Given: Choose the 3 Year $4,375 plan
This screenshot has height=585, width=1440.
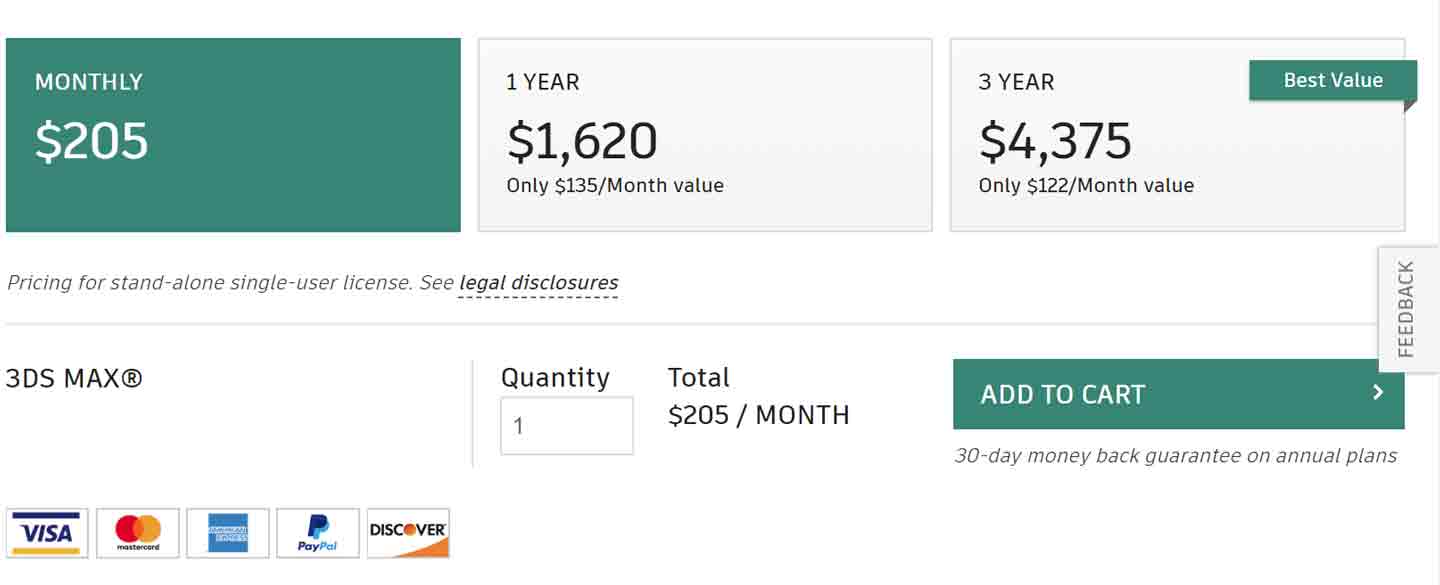Looking at the screenshot, I should point(1177,135).
